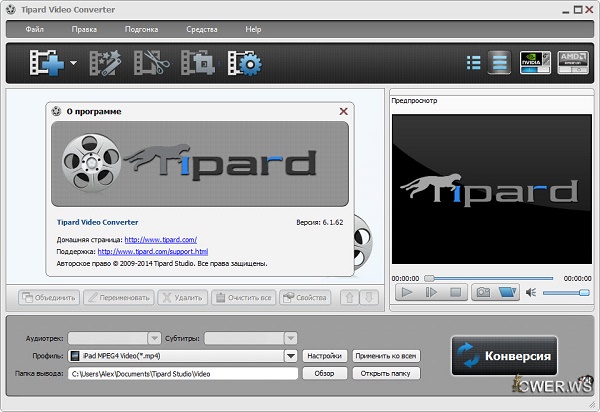Open the clip trimming scissors tool
The width and height of the screenshot is (600, 412).
tap(150, 64)
